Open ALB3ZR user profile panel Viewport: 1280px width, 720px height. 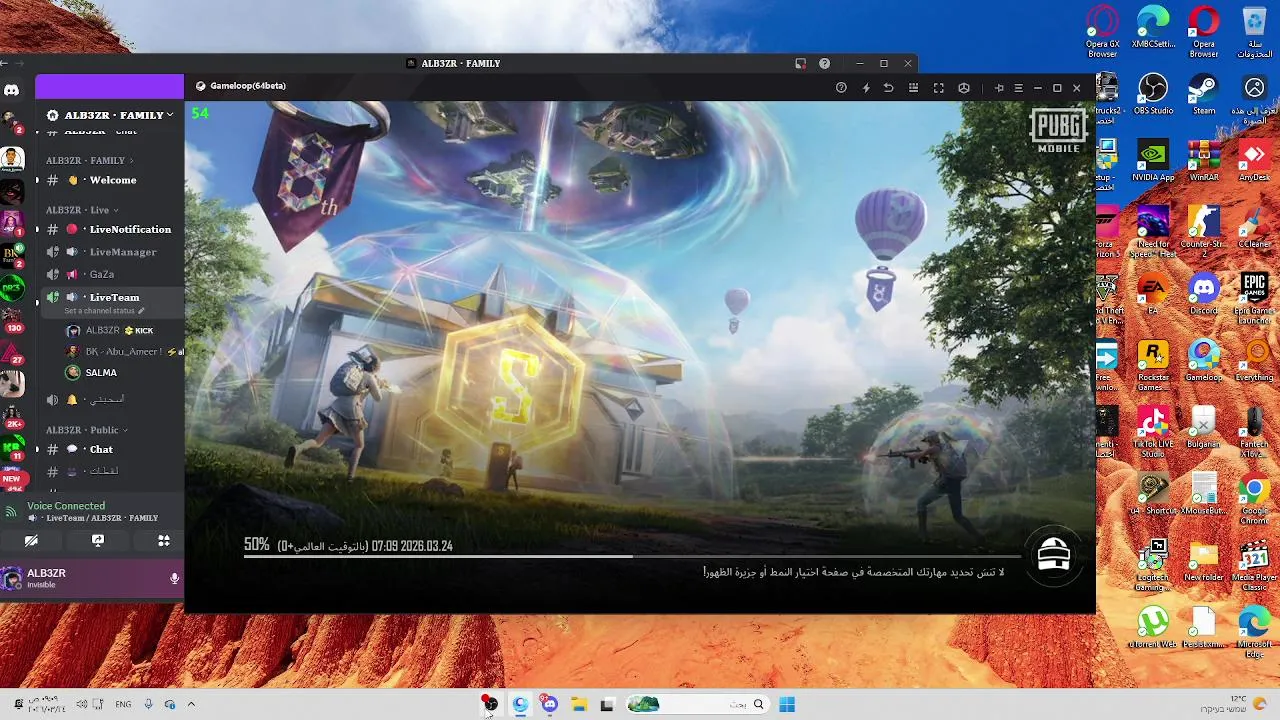point(45,578)
